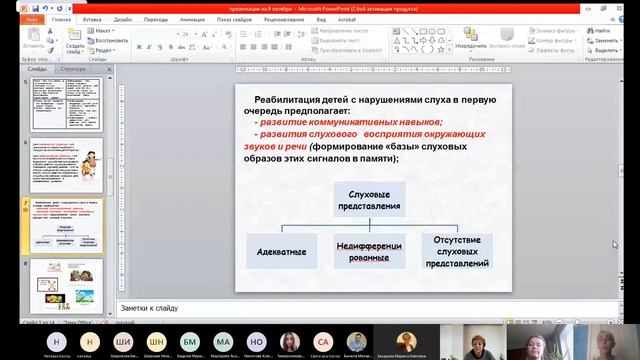Click the bulleted list icon
This screenshot has width=640, height=360.
point(243,34)
